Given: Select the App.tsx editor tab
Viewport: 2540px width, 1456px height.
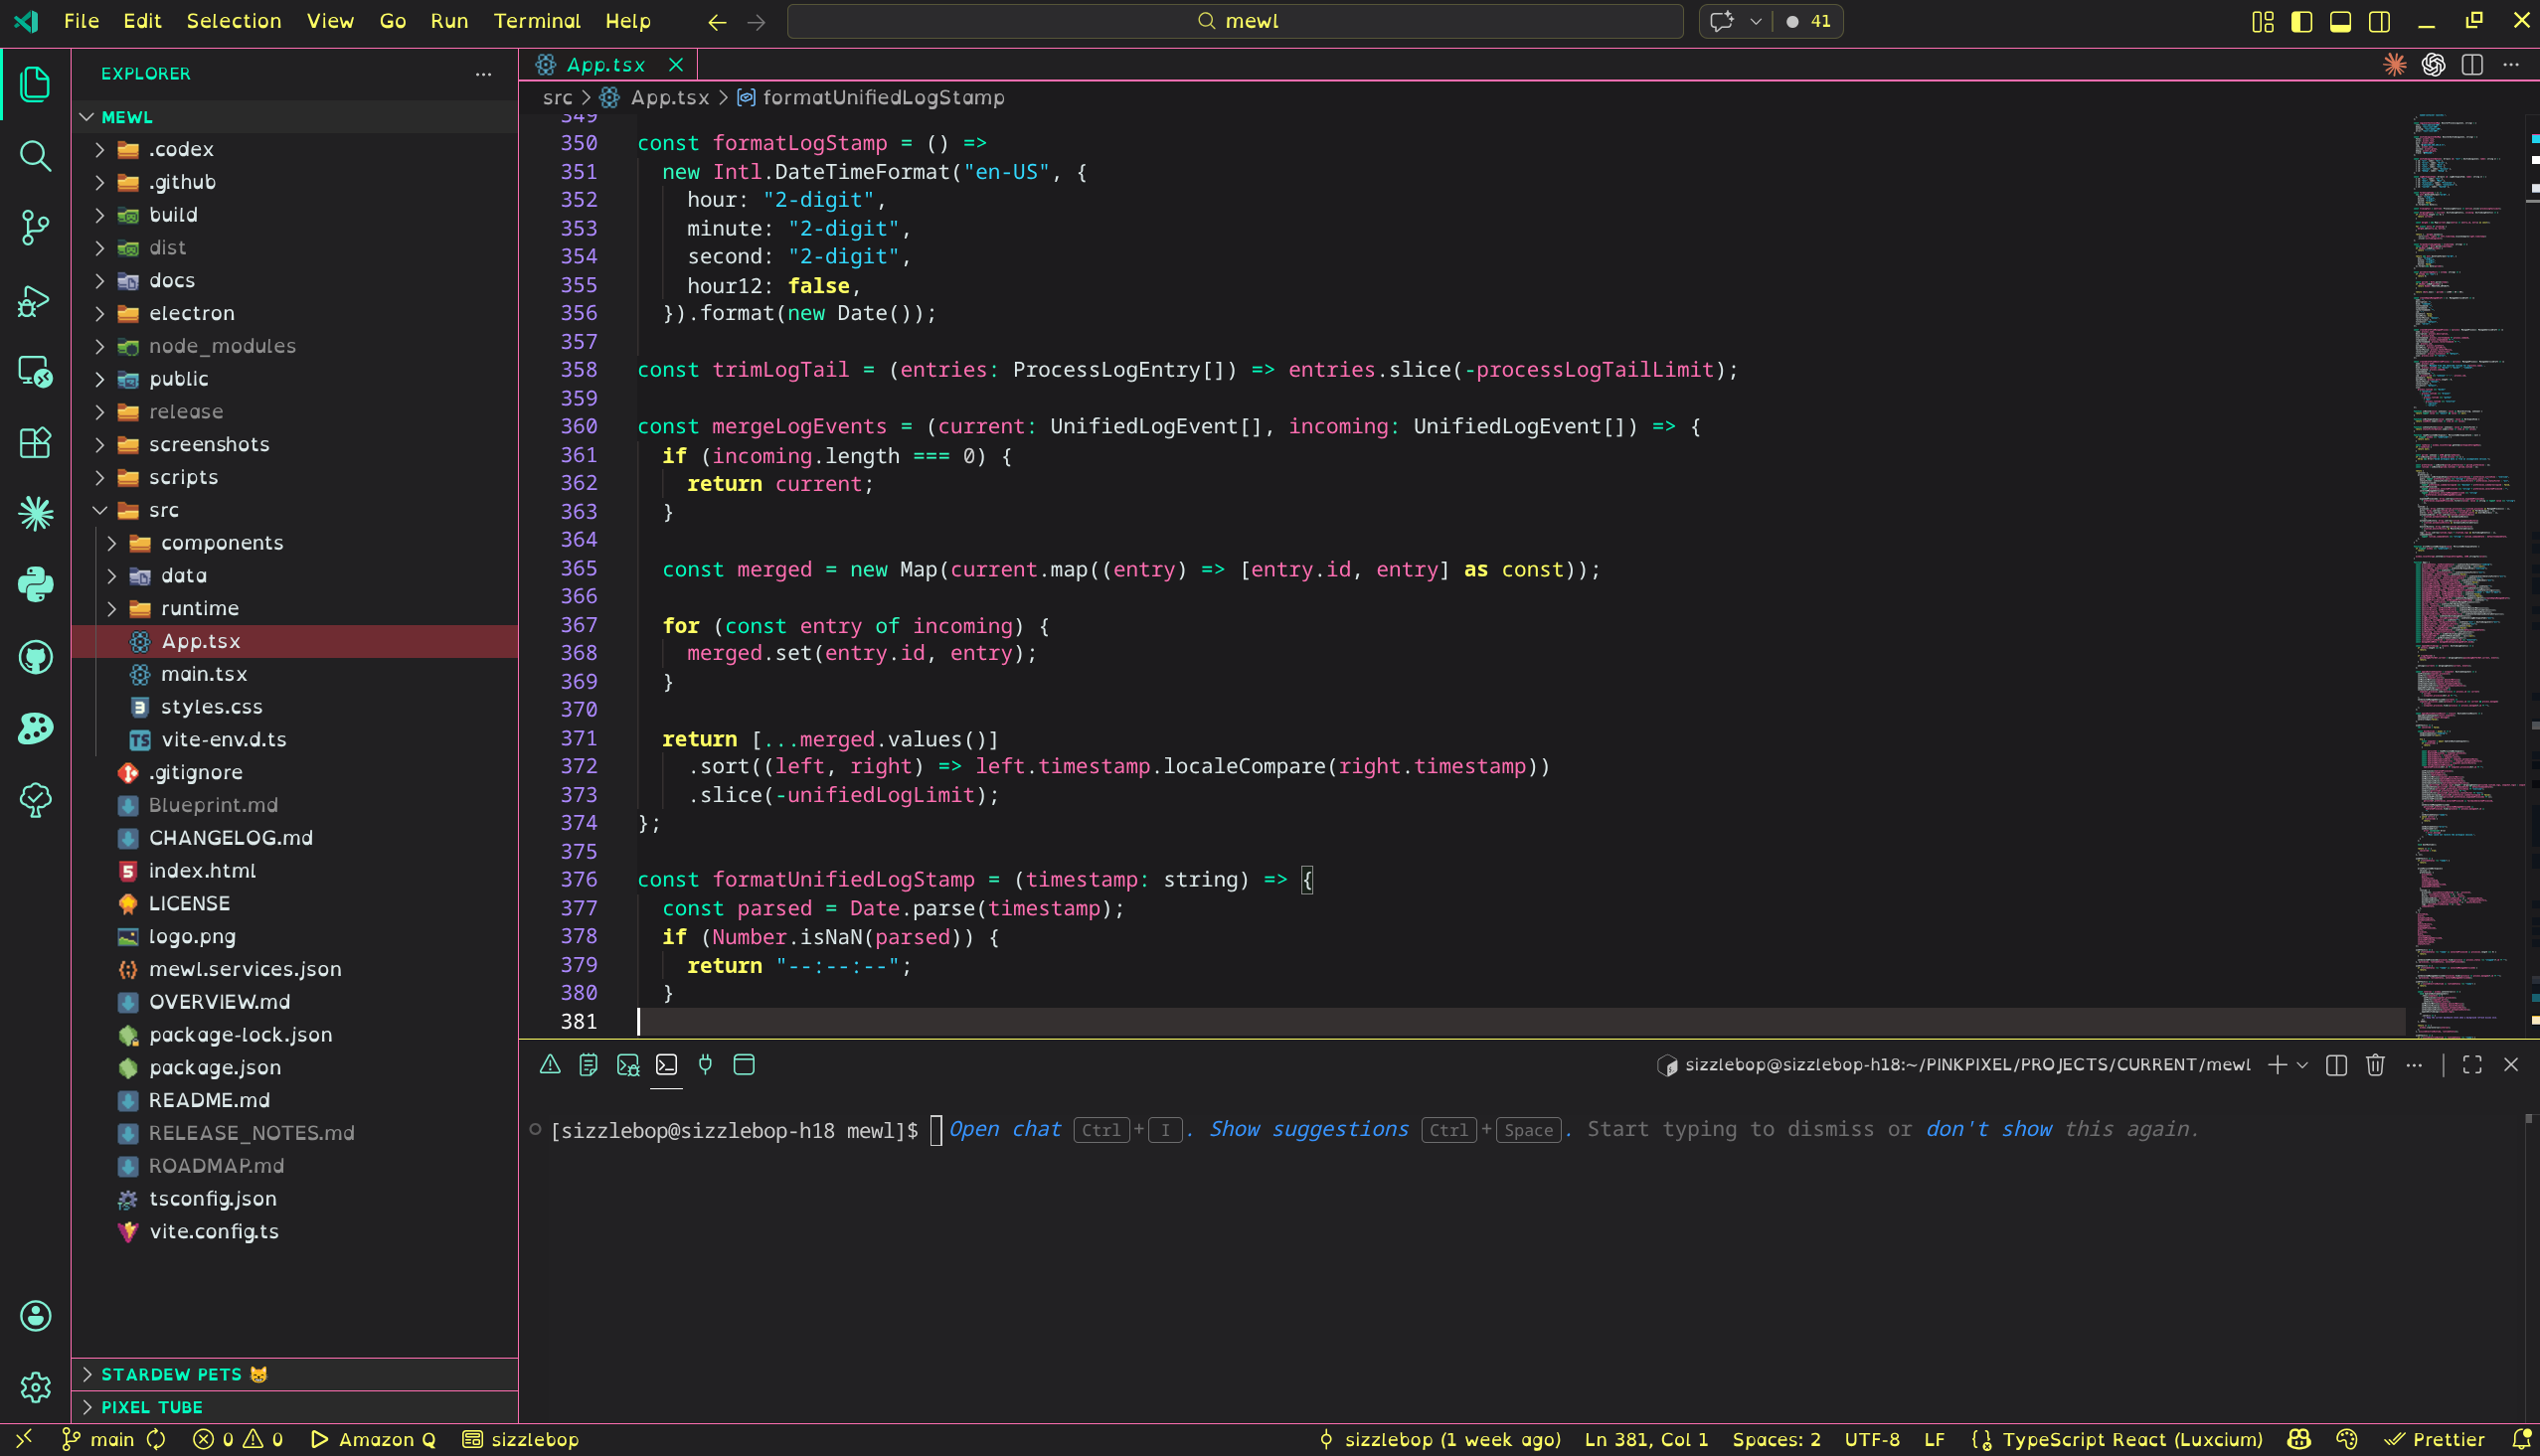Looking at the screenshot, I should [604, 65].
